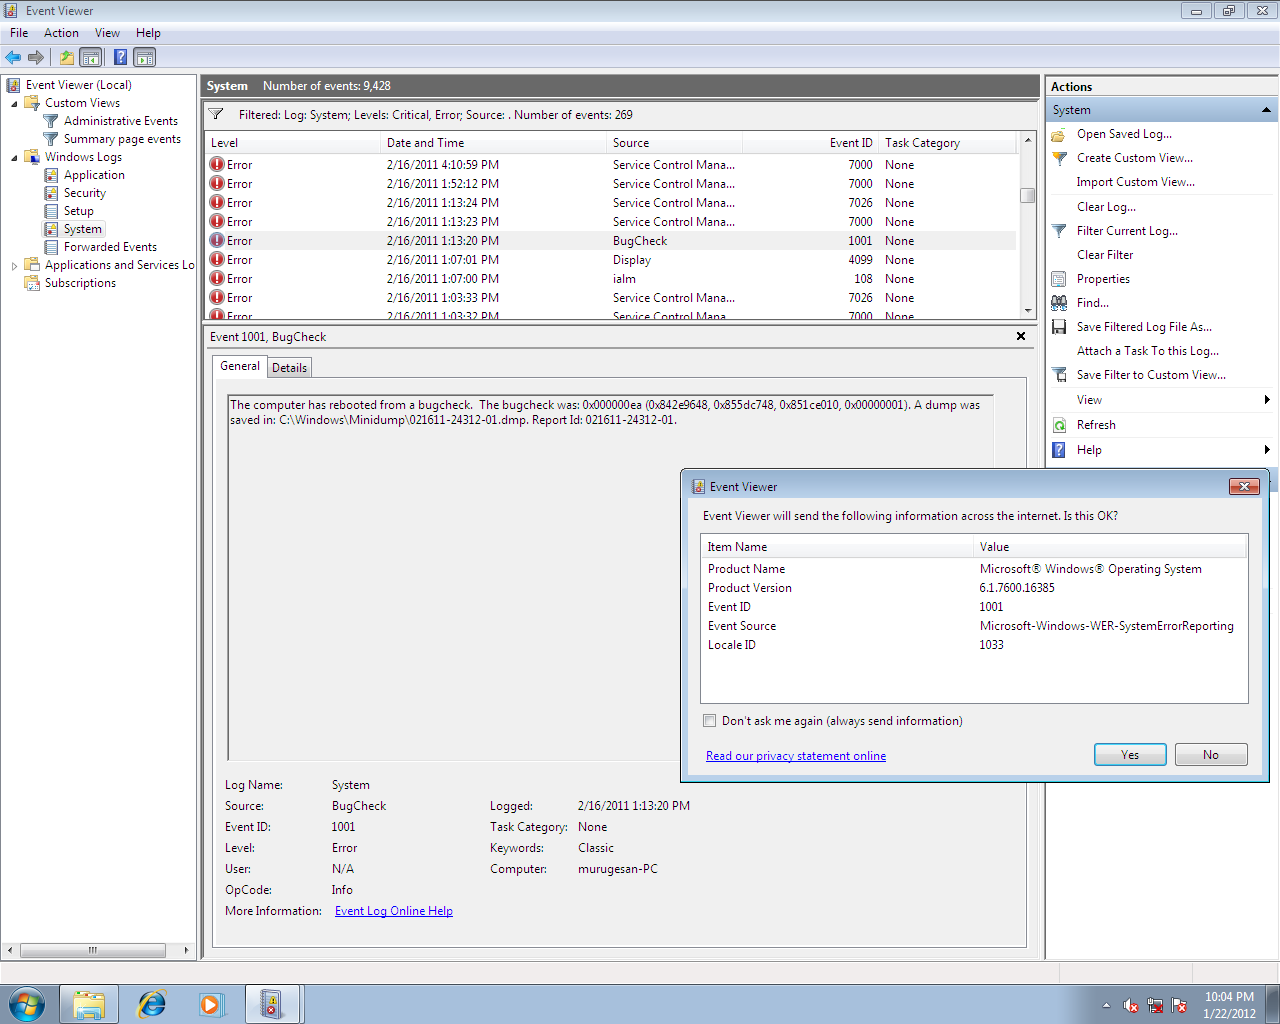The height and width of the screenshot is (1024, 1280).
Task: Enable the "Don't ask me again" checkbox
Action: [x=710, y=721]
